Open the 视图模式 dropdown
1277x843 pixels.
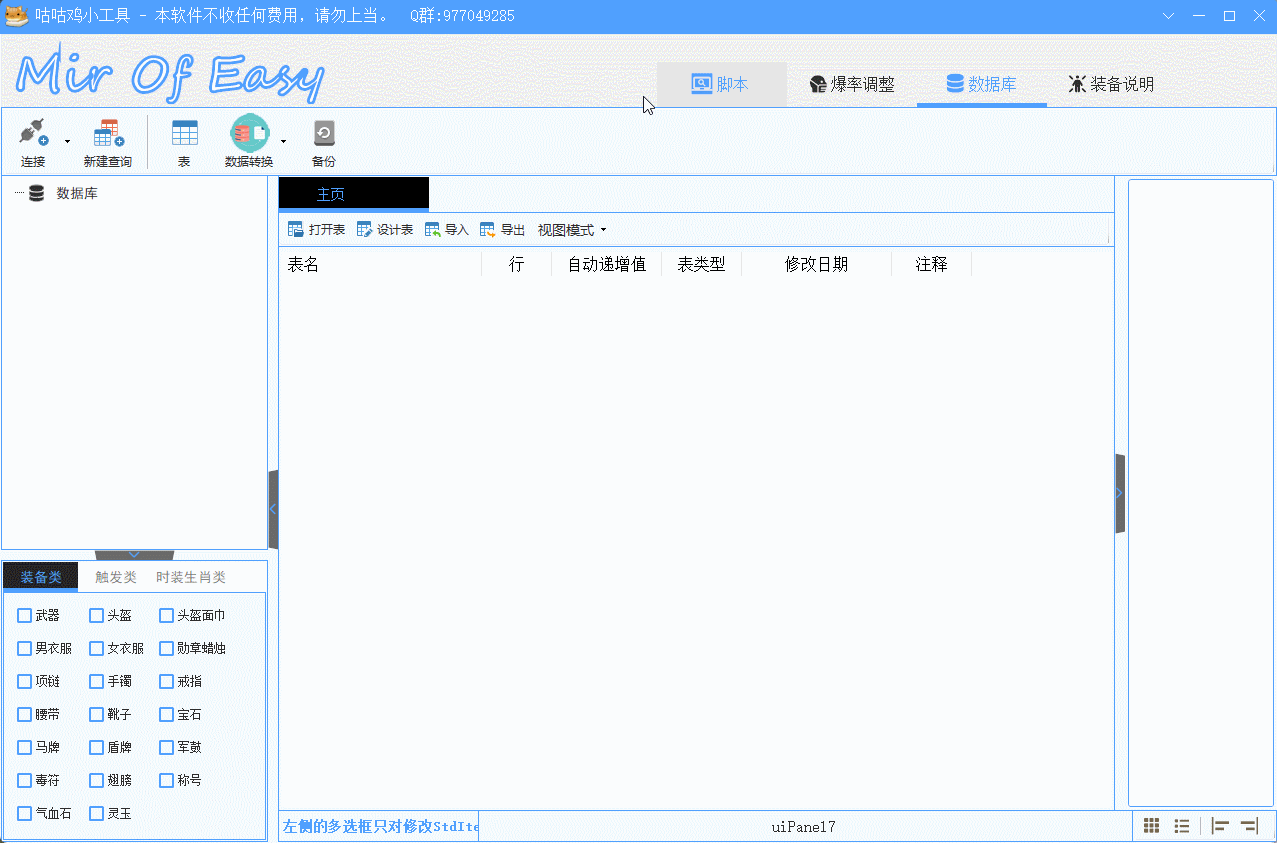click(572, 230)
